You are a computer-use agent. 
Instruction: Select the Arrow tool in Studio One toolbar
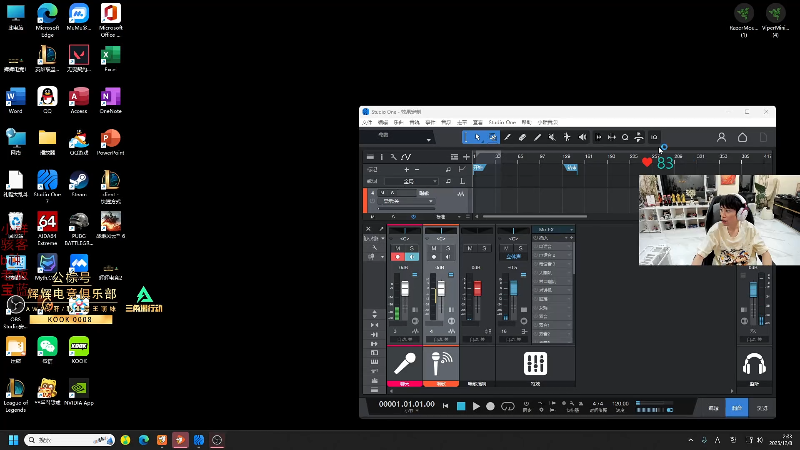pyautogui.click(x=478, y=137)
